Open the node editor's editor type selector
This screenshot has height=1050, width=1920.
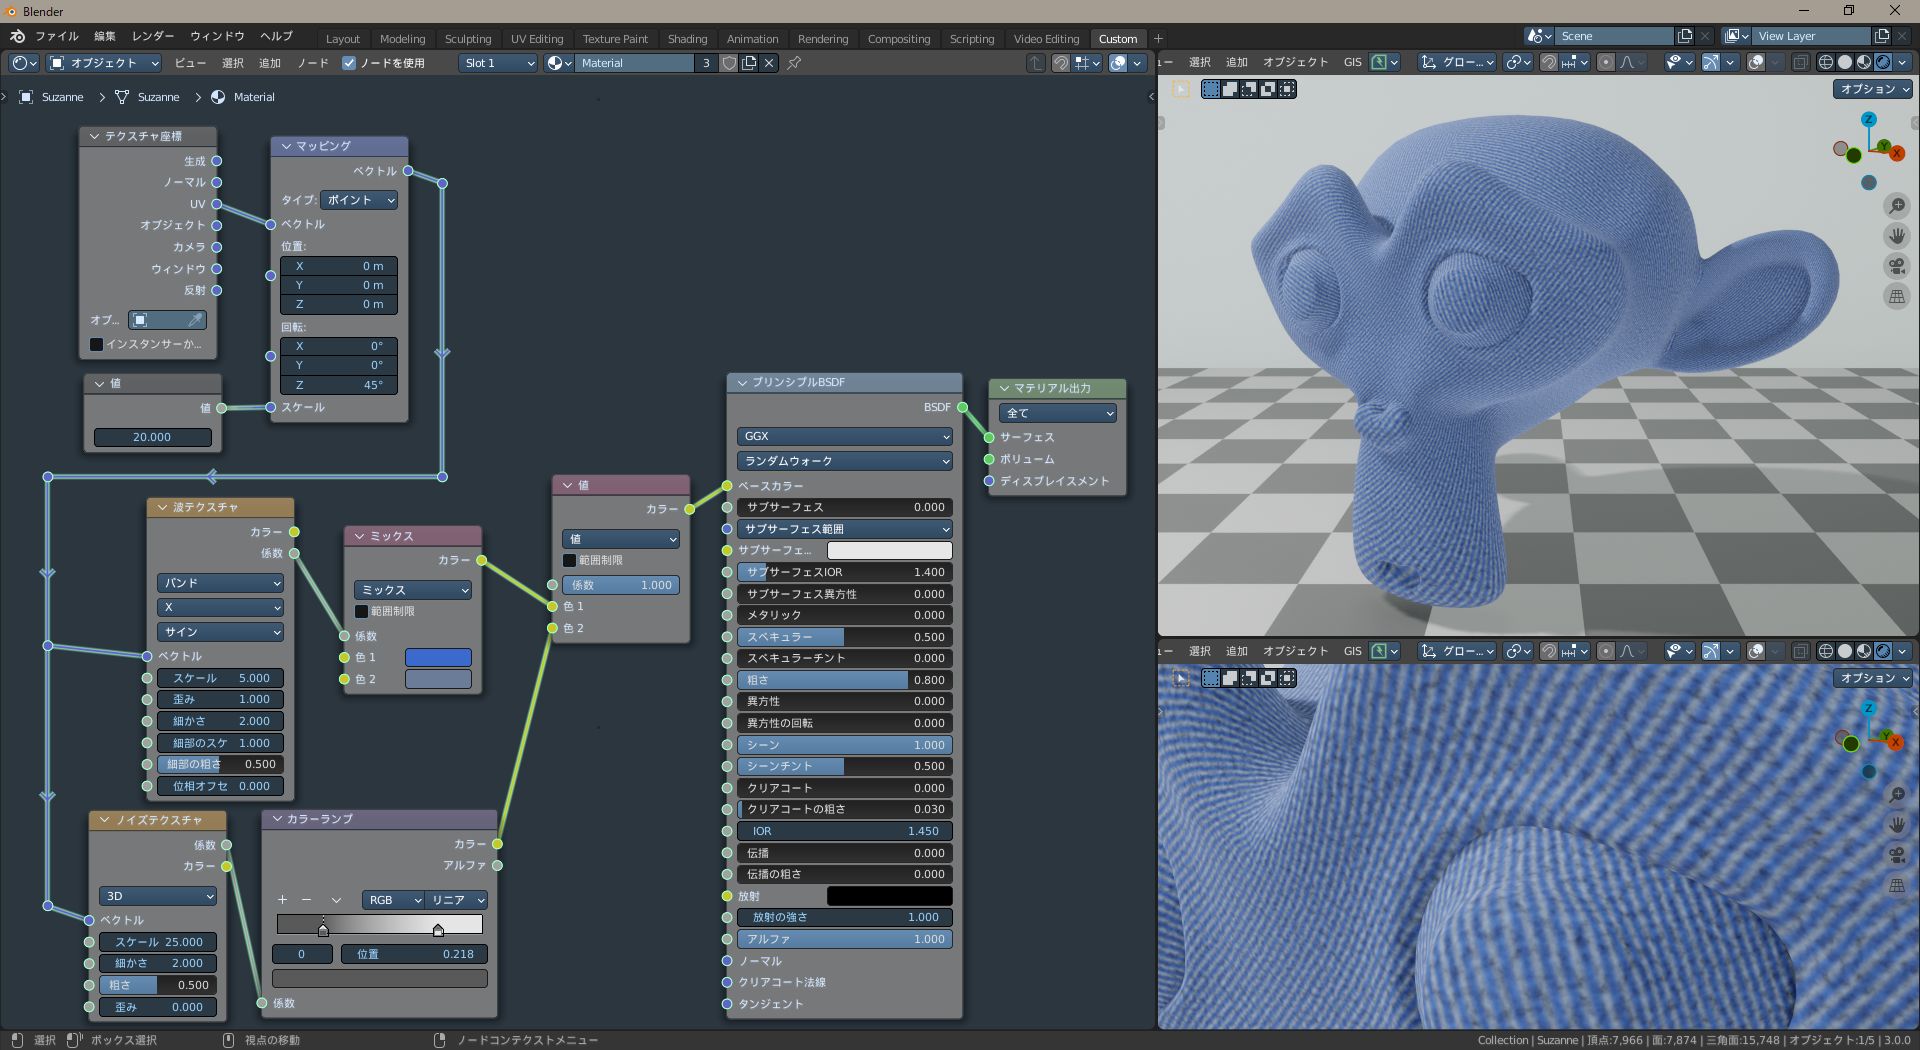(x=24, y=63)
